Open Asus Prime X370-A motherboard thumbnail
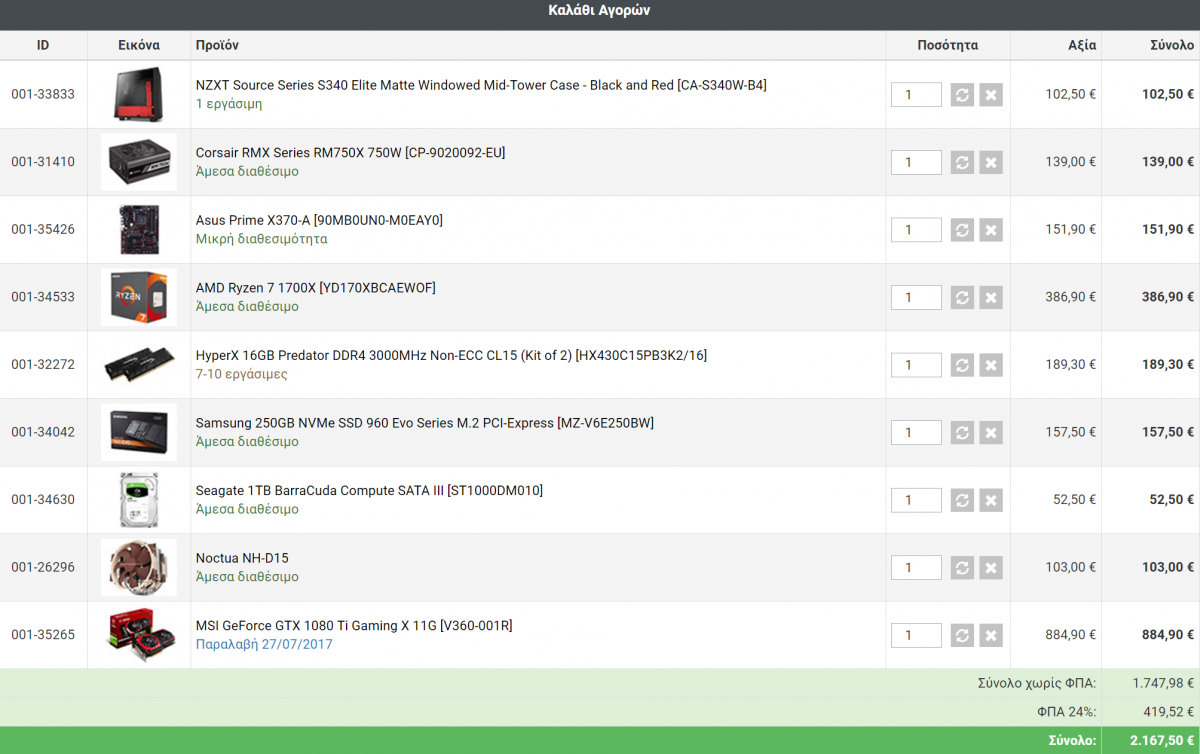1200x754 pixels. point(139,229)
